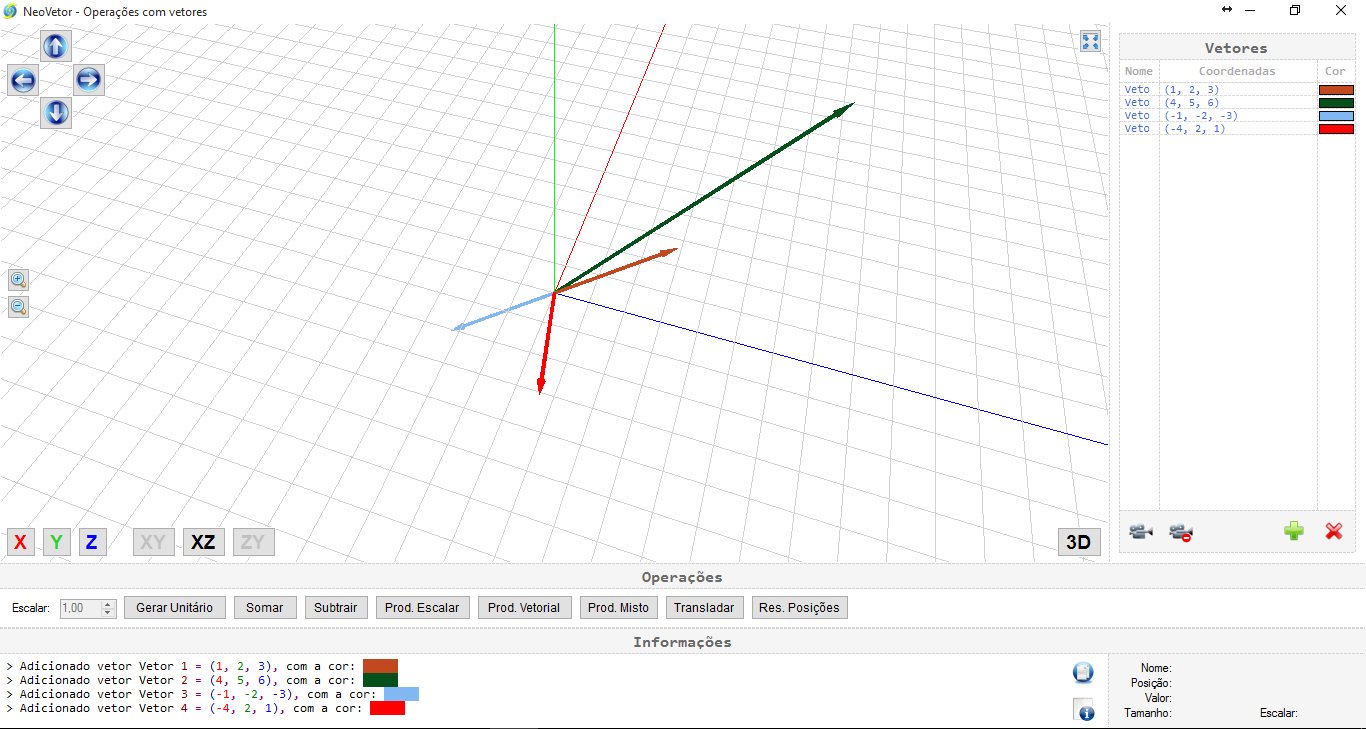Viewport: 1366px width, 729px height.
Task: Click the Operações section header
Action: 682,577
